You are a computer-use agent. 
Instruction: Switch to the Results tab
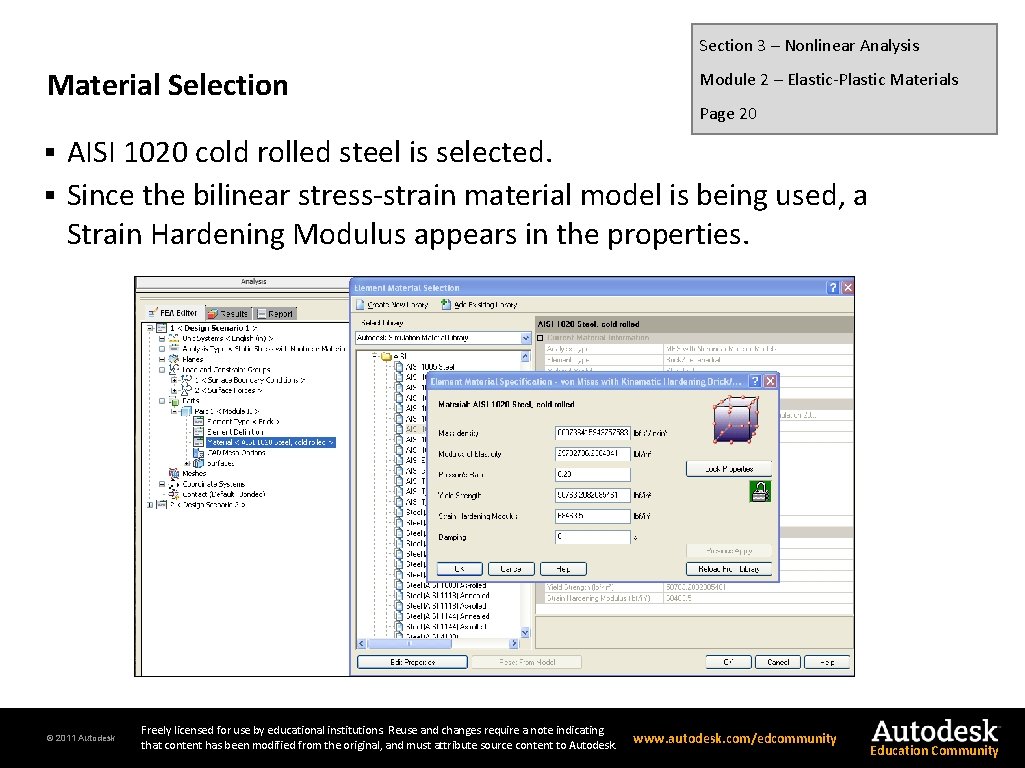(228, 314)
